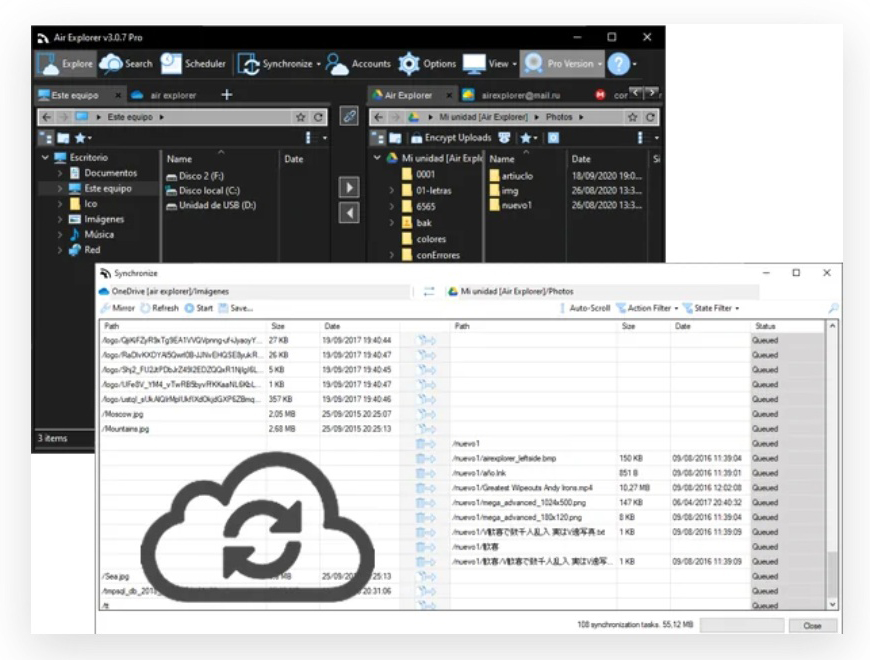Open the Scheduler from the main toolbar
Viewport: 870px width, 660px height.
point(193,64)
